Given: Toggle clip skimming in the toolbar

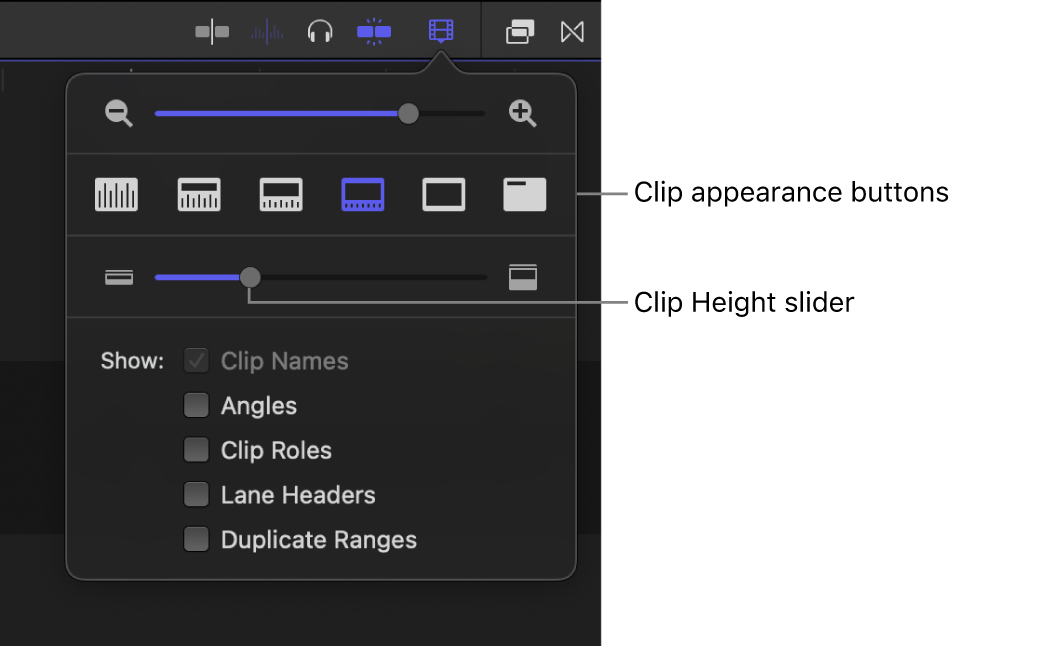Looking at the screenshot, I should (x=211, y=31).
